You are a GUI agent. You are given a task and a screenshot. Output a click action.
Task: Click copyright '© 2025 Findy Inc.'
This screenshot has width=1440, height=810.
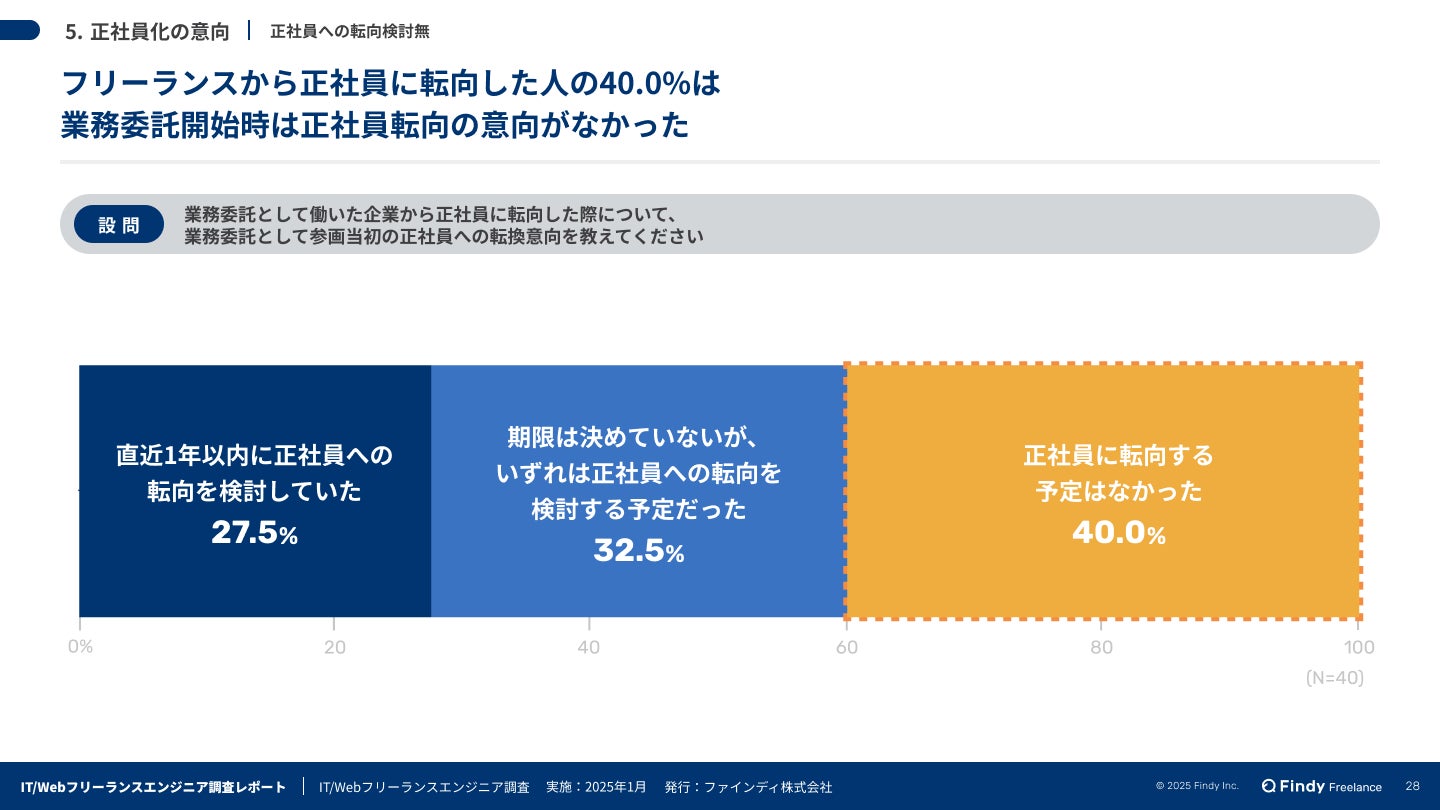pos(1197,786)
